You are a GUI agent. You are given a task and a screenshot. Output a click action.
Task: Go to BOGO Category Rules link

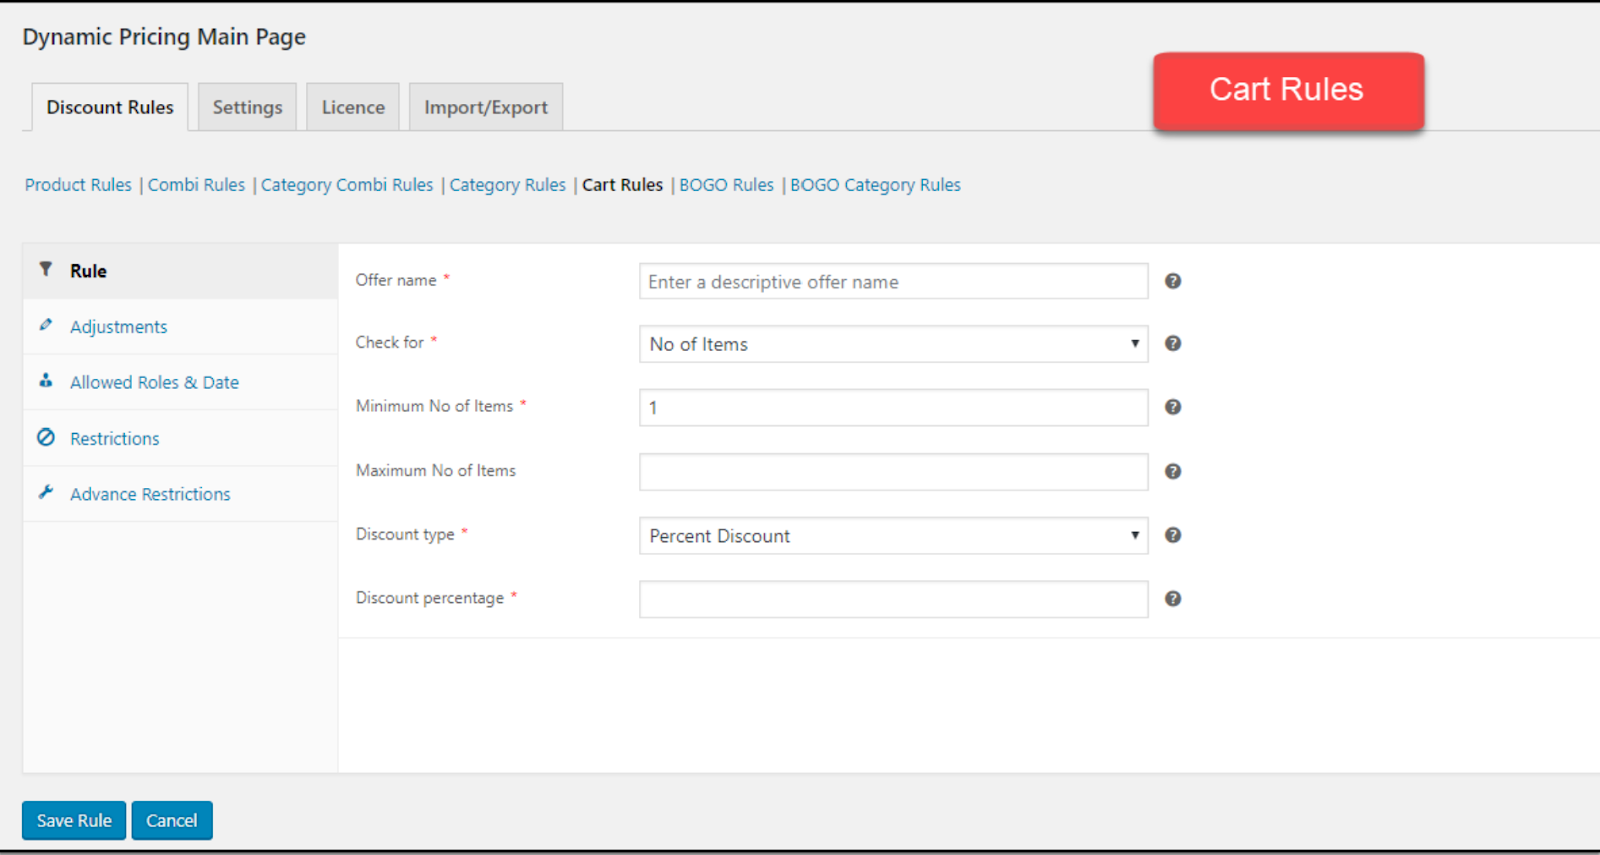click(875, 185)
